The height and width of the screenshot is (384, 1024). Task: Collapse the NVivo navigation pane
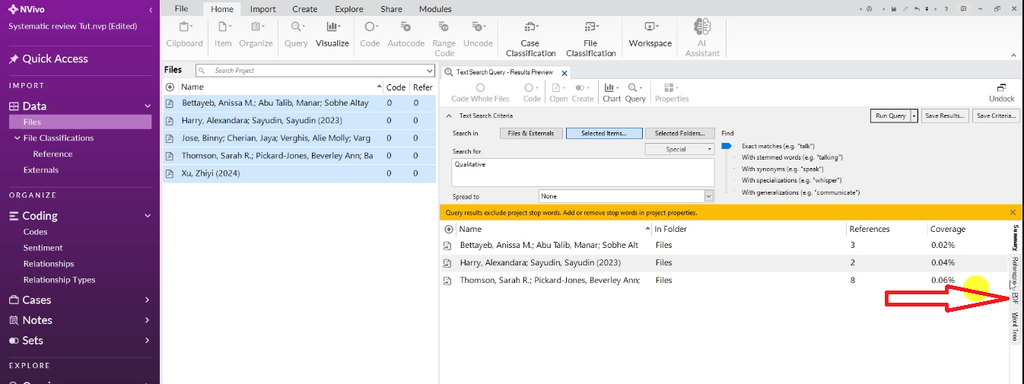(x=151, y=10)
